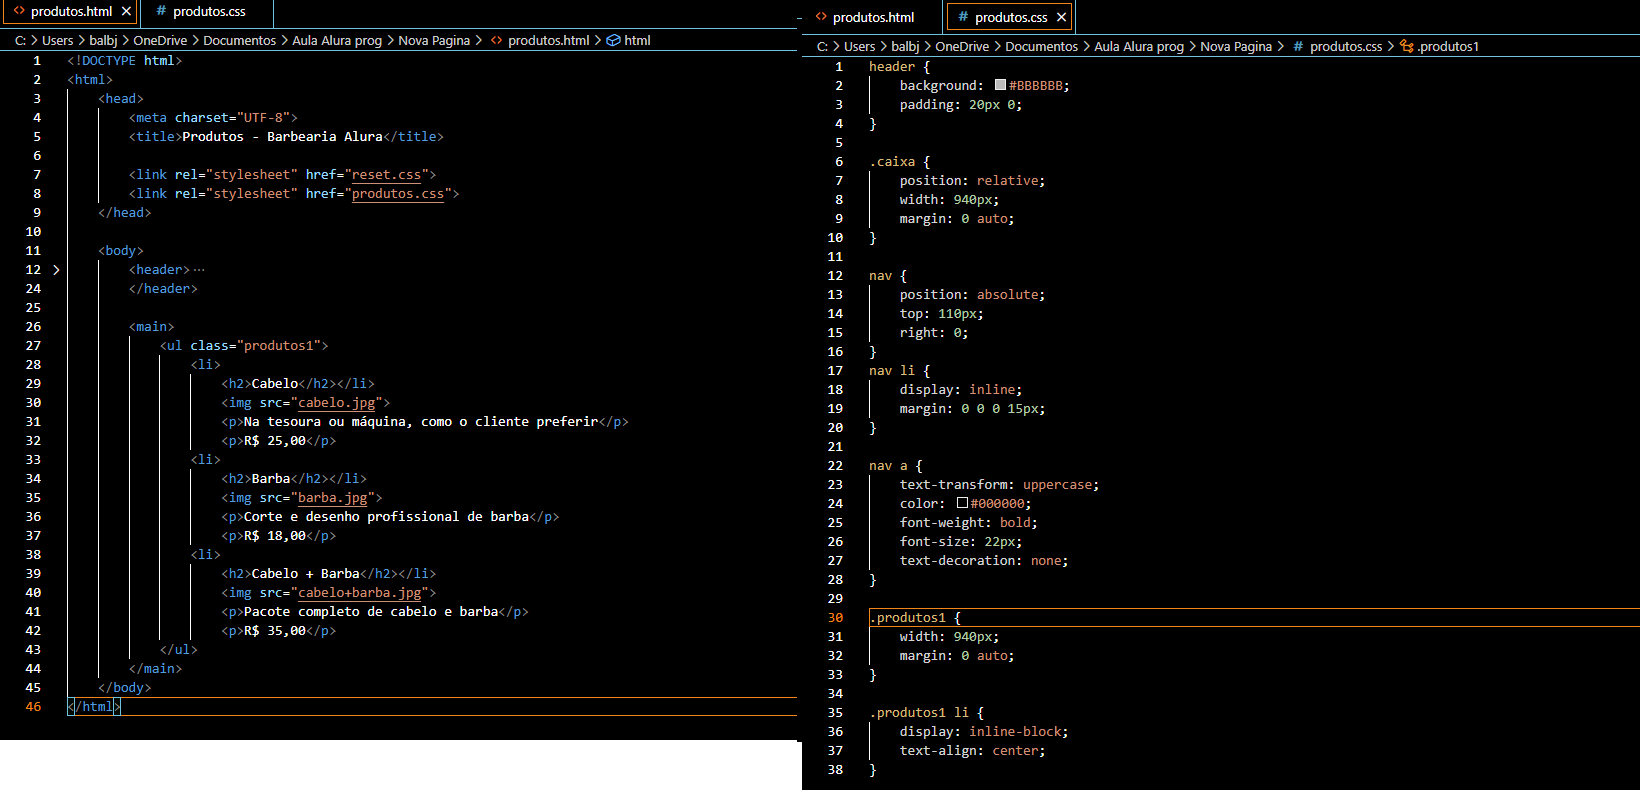
Task: Click 'Corte e desenho profissional de barba' text
Action: click(386, 517)
